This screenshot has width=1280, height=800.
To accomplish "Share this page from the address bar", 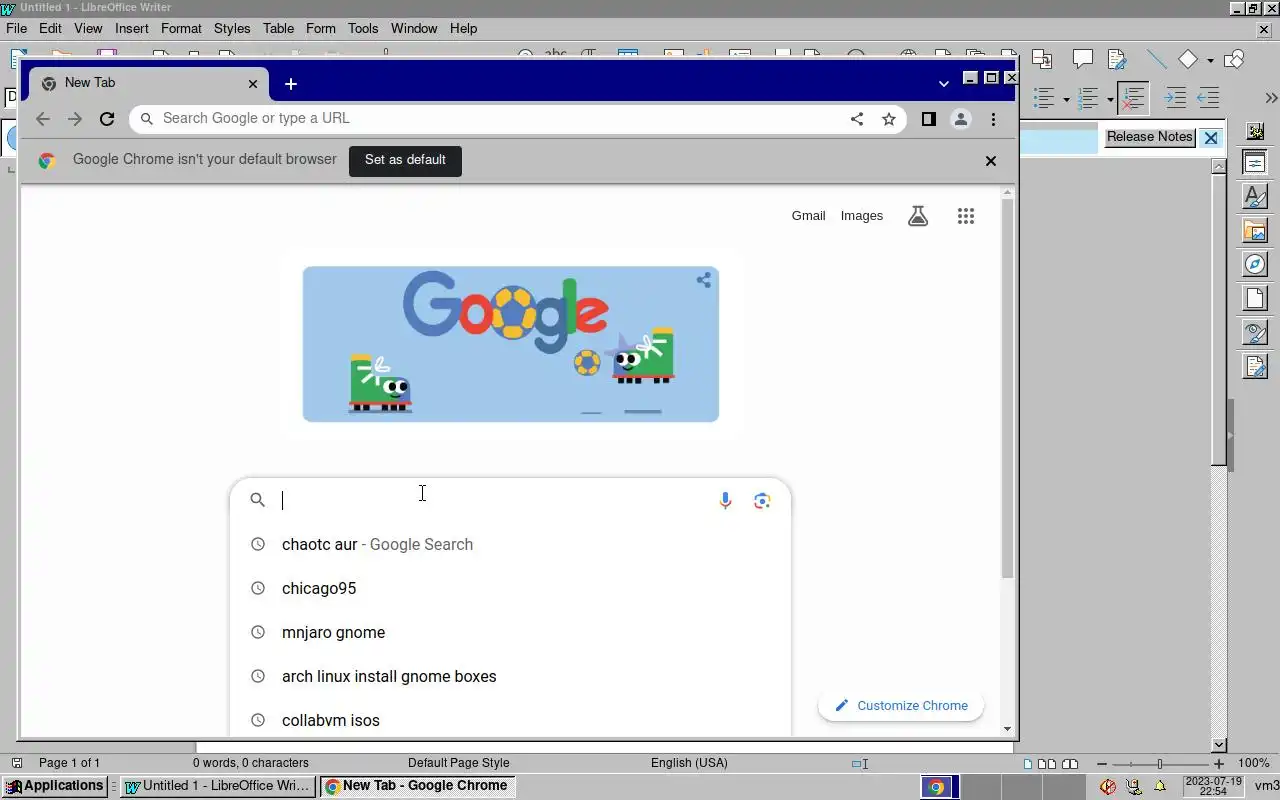I will click(857, 119).
